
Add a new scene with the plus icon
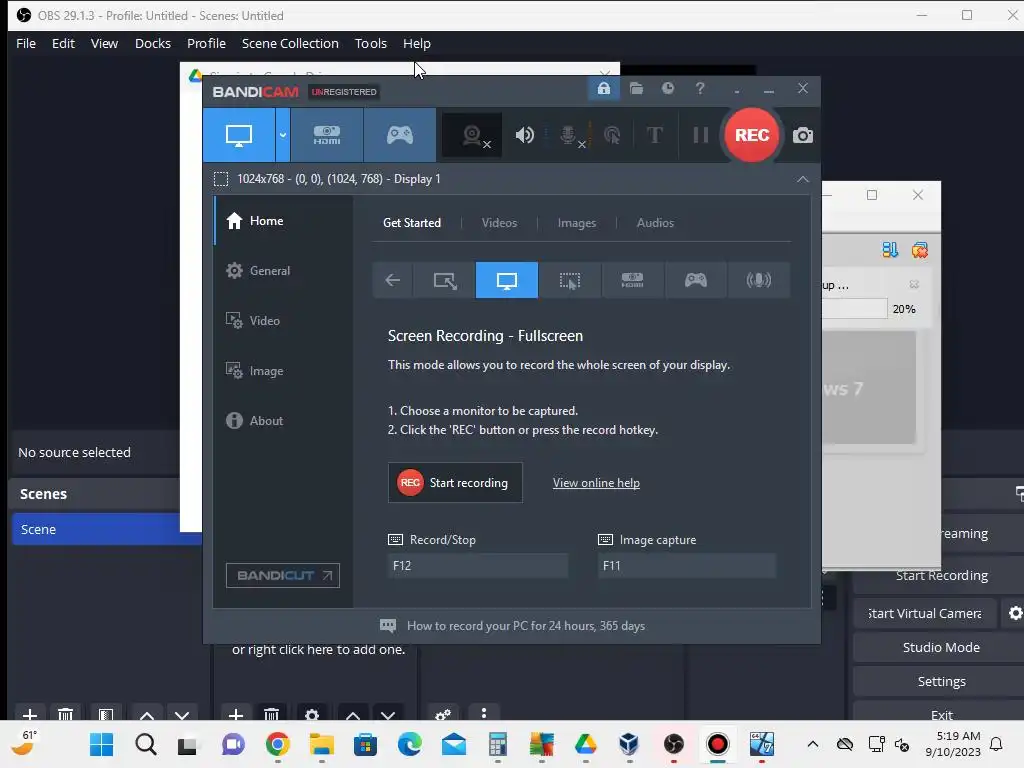(x=30, y=714)
